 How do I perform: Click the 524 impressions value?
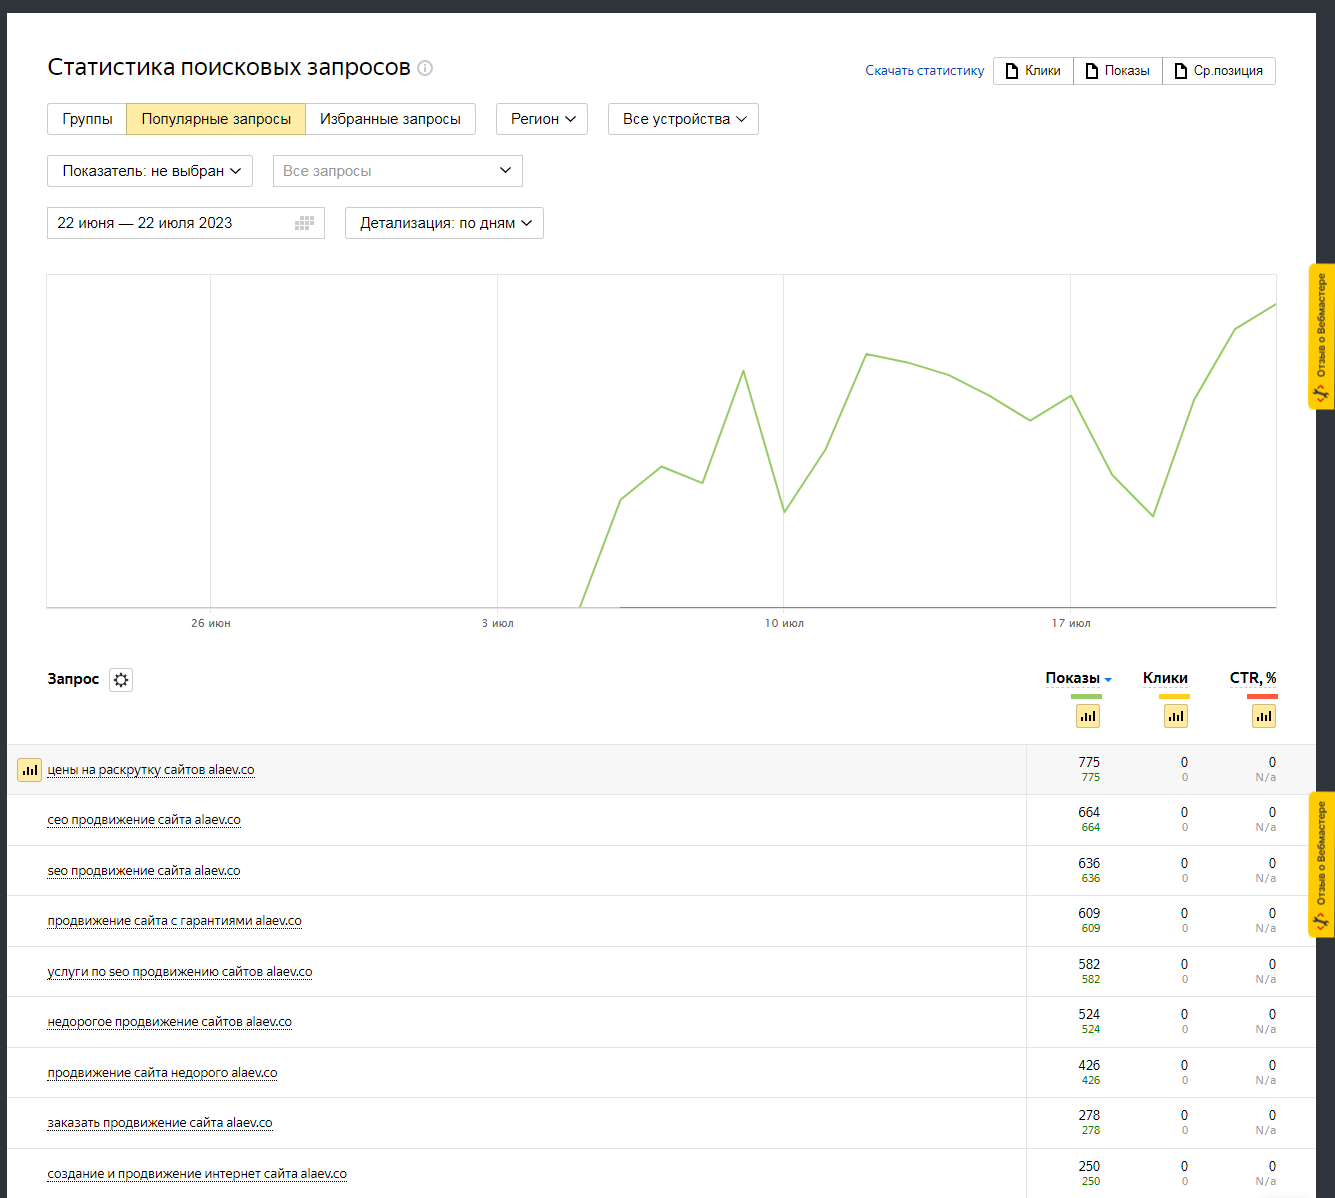tap(1089, 1014)
